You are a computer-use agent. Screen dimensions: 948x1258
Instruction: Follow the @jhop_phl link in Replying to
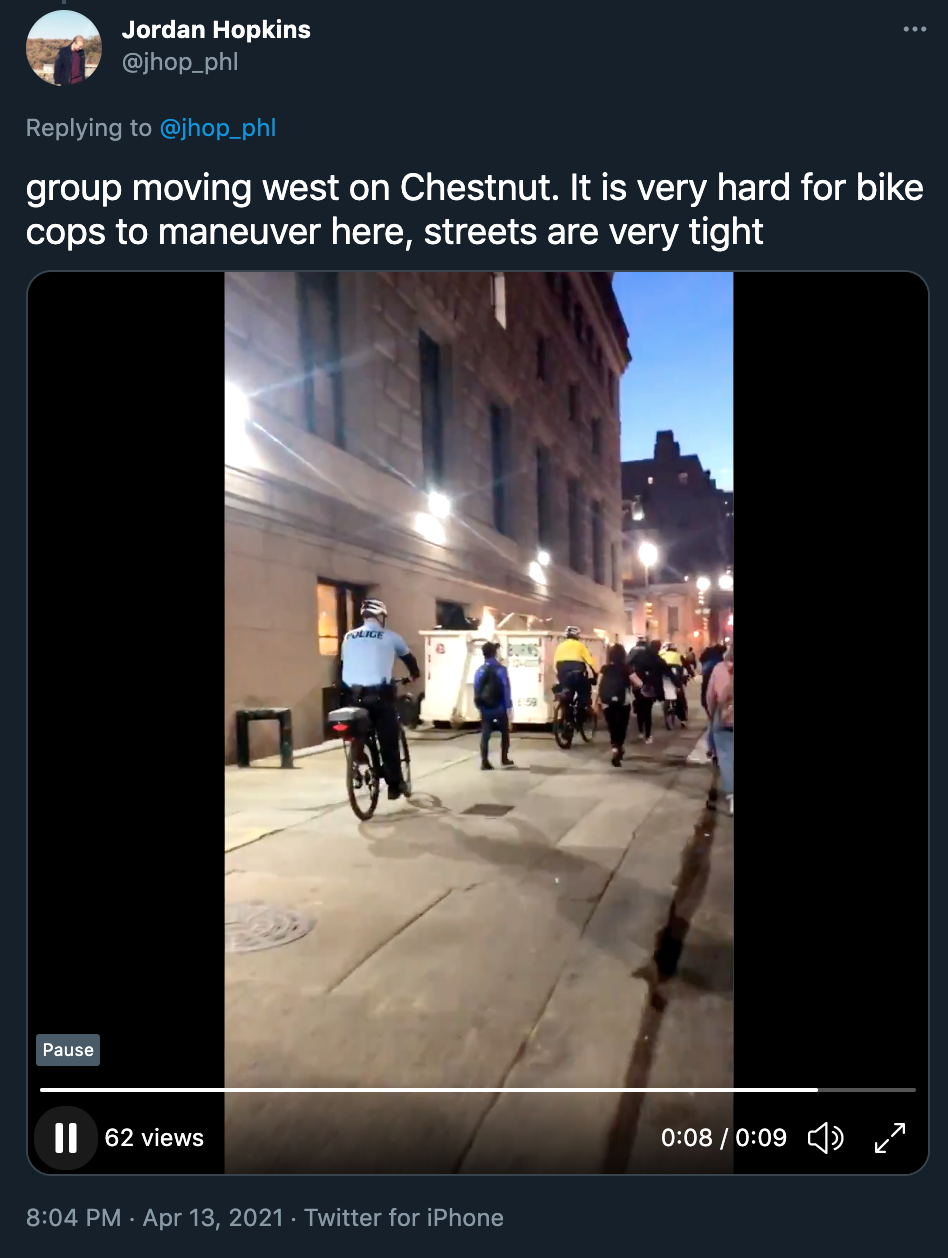click(x=217, y=128)
